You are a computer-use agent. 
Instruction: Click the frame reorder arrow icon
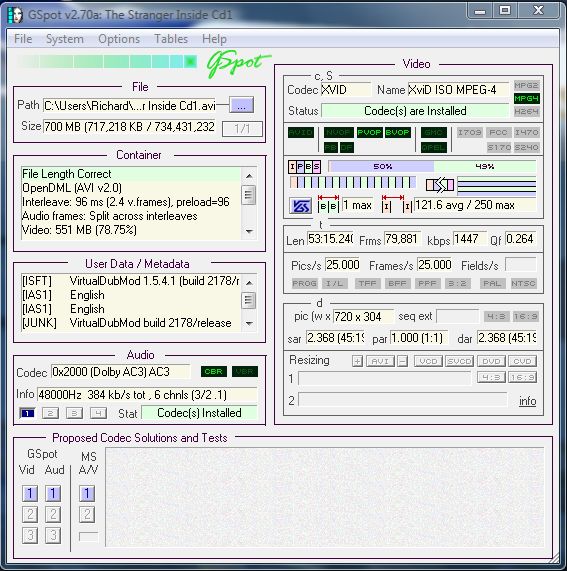tap(440, 185)
